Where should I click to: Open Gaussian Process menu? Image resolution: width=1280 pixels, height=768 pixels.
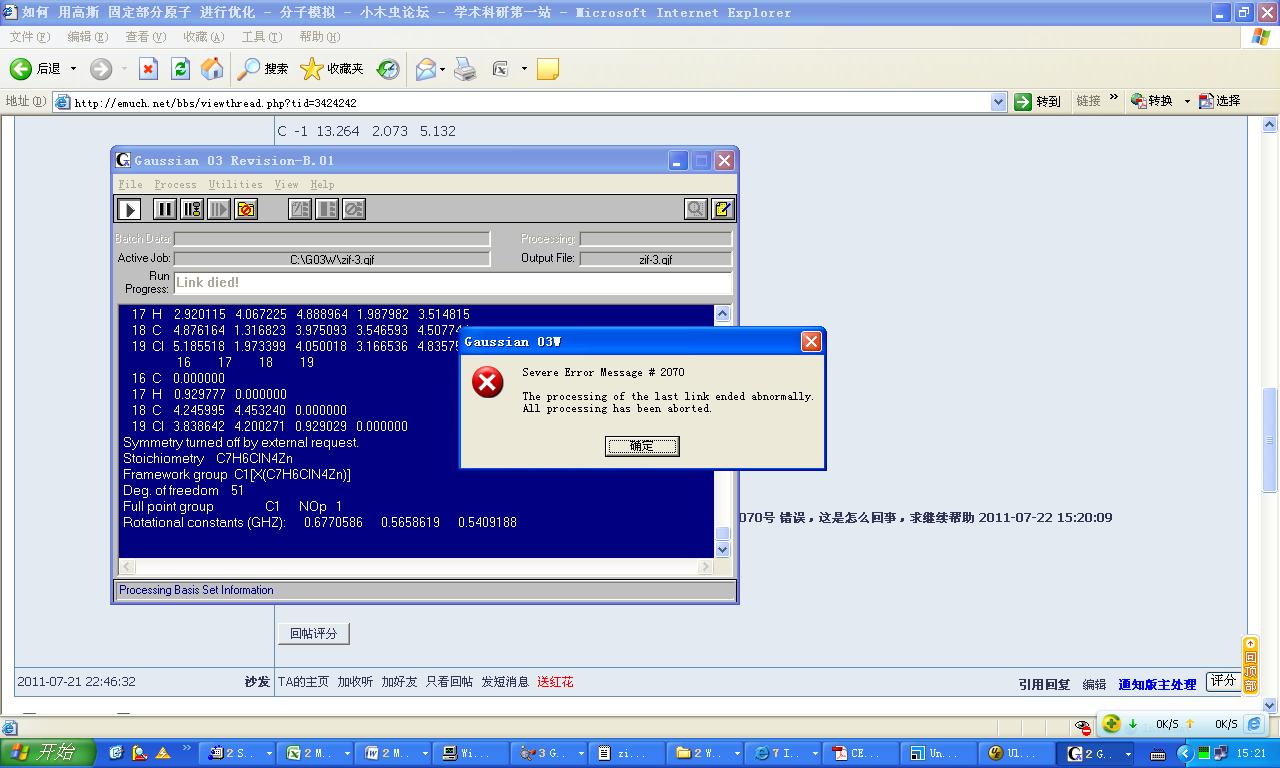tap(176, 184)
